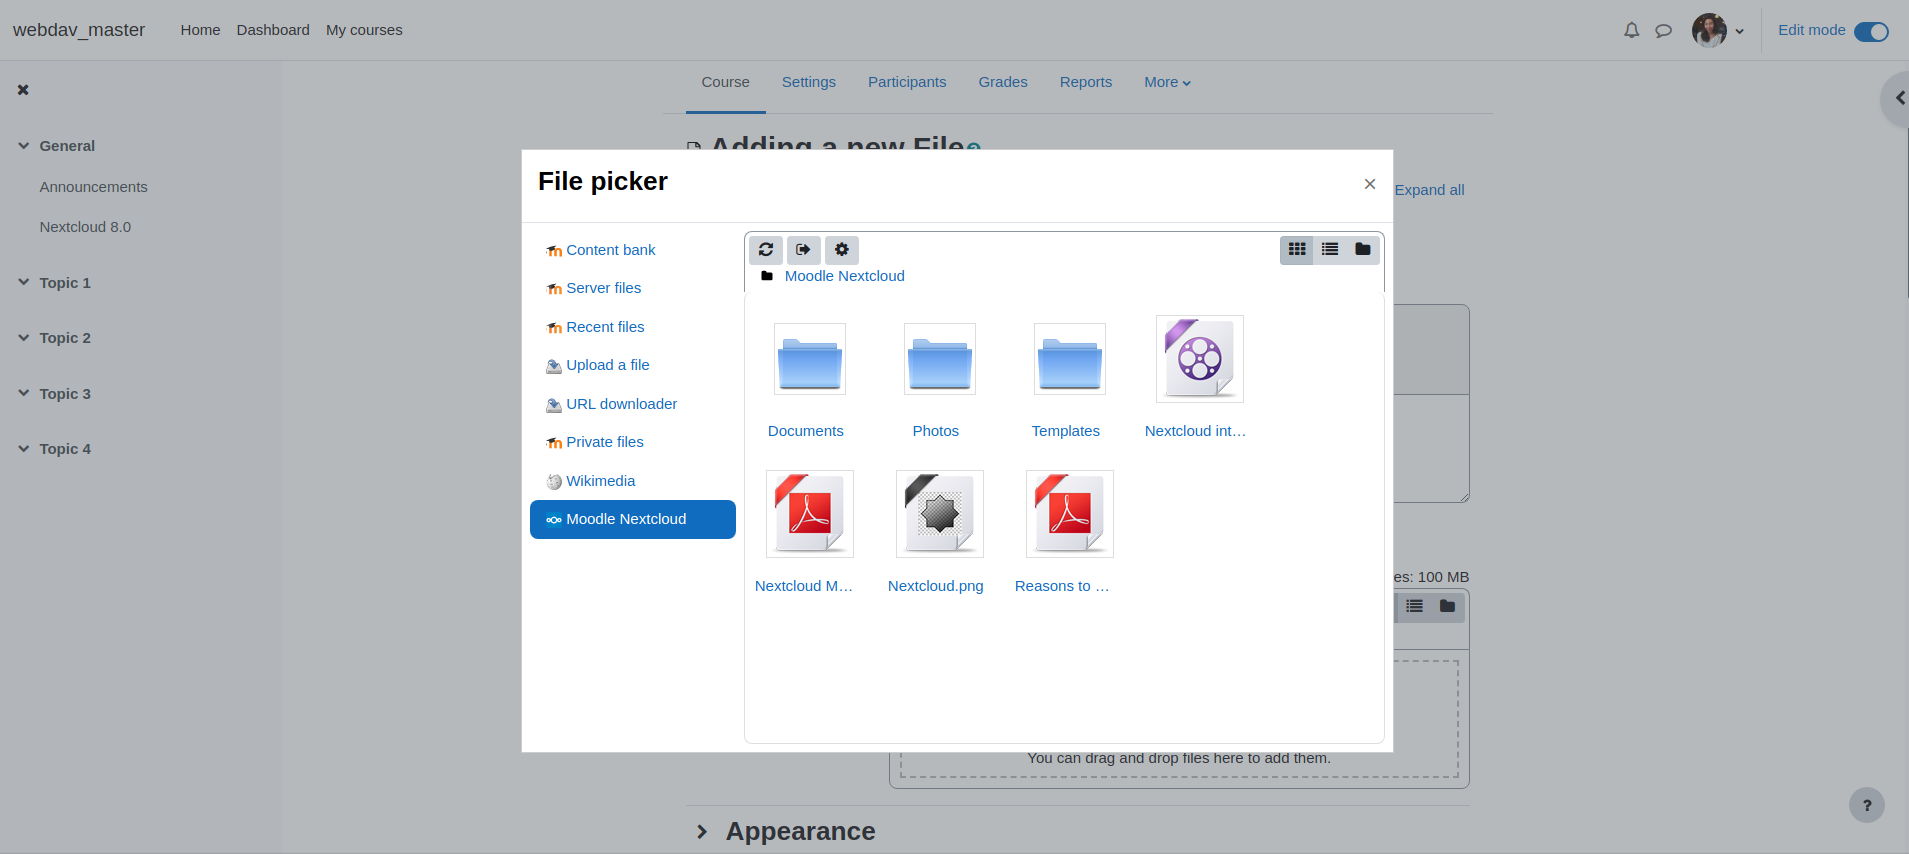
Task: Switch file picker to icon grid view
Action: click(x=1297, y=250)
